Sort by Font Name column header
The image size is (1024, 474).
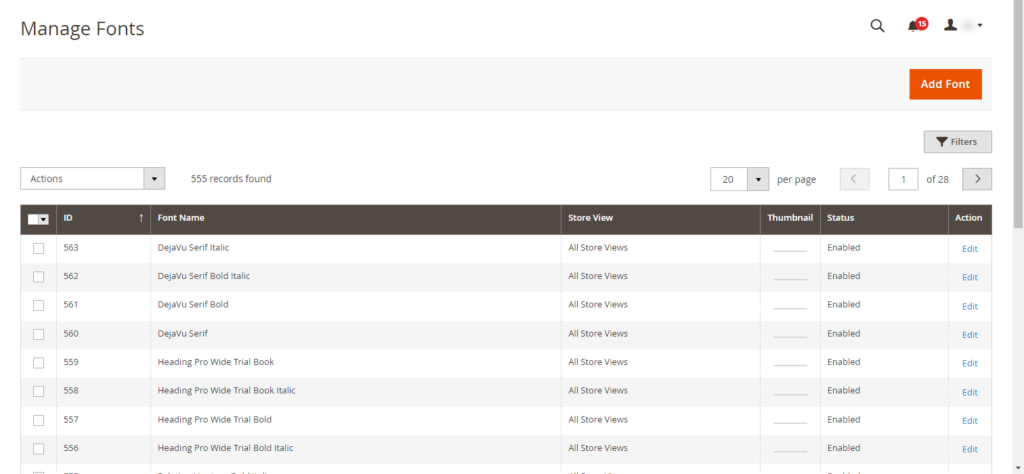click(182, 218)
